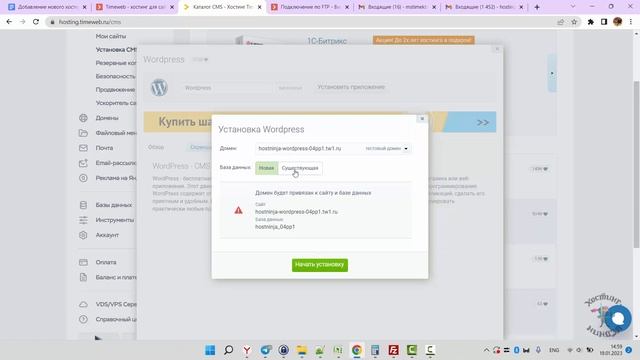Click the WordPress logo in the background panel

(x=159, y=87)
